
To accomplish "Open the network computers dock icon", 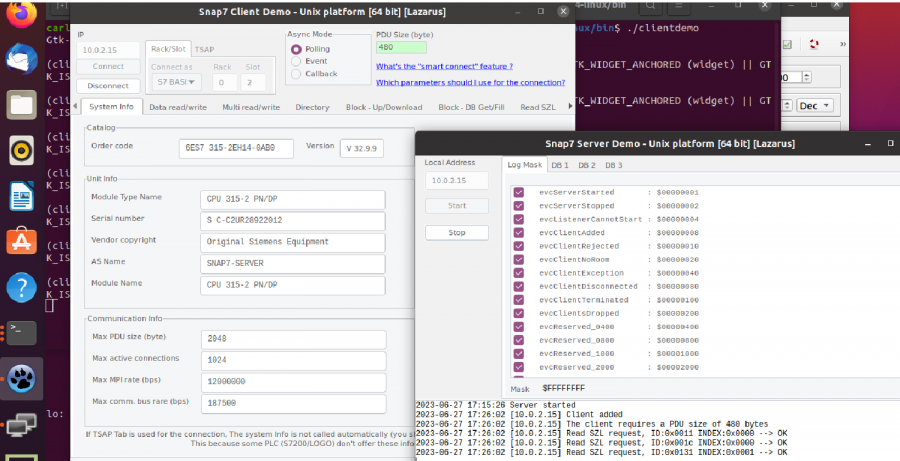I will pyautogui.click(x=22, y=425).
